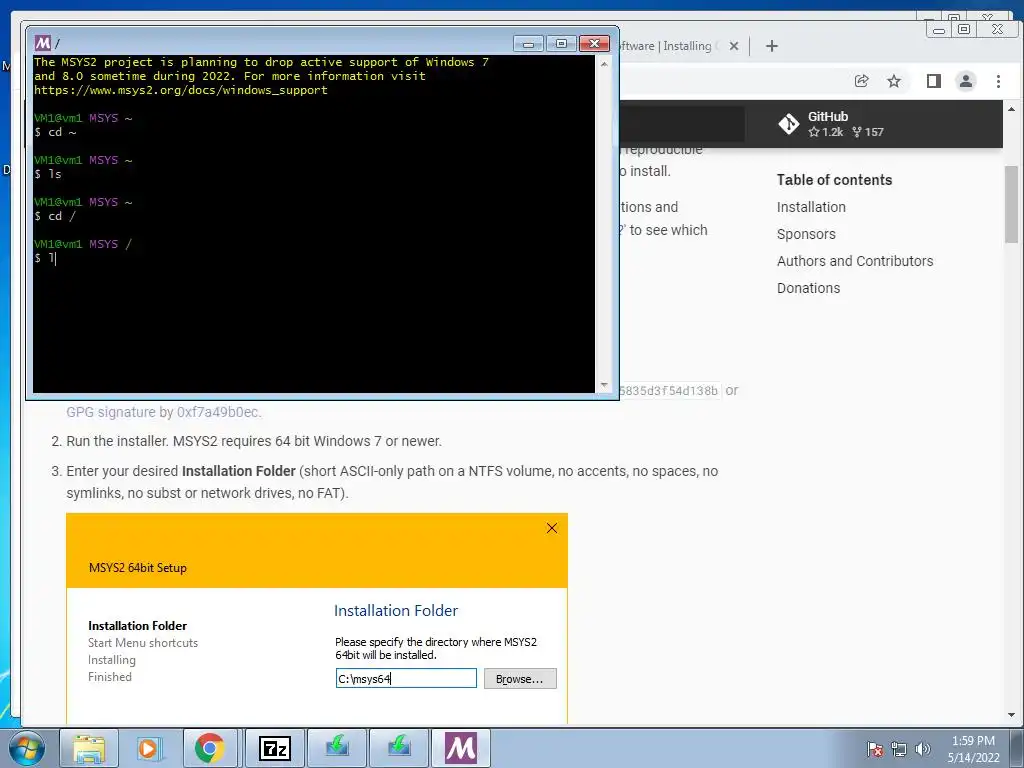Open 7-Zip from the taskbar
The image size is (1024, 768).
point(274,748)
